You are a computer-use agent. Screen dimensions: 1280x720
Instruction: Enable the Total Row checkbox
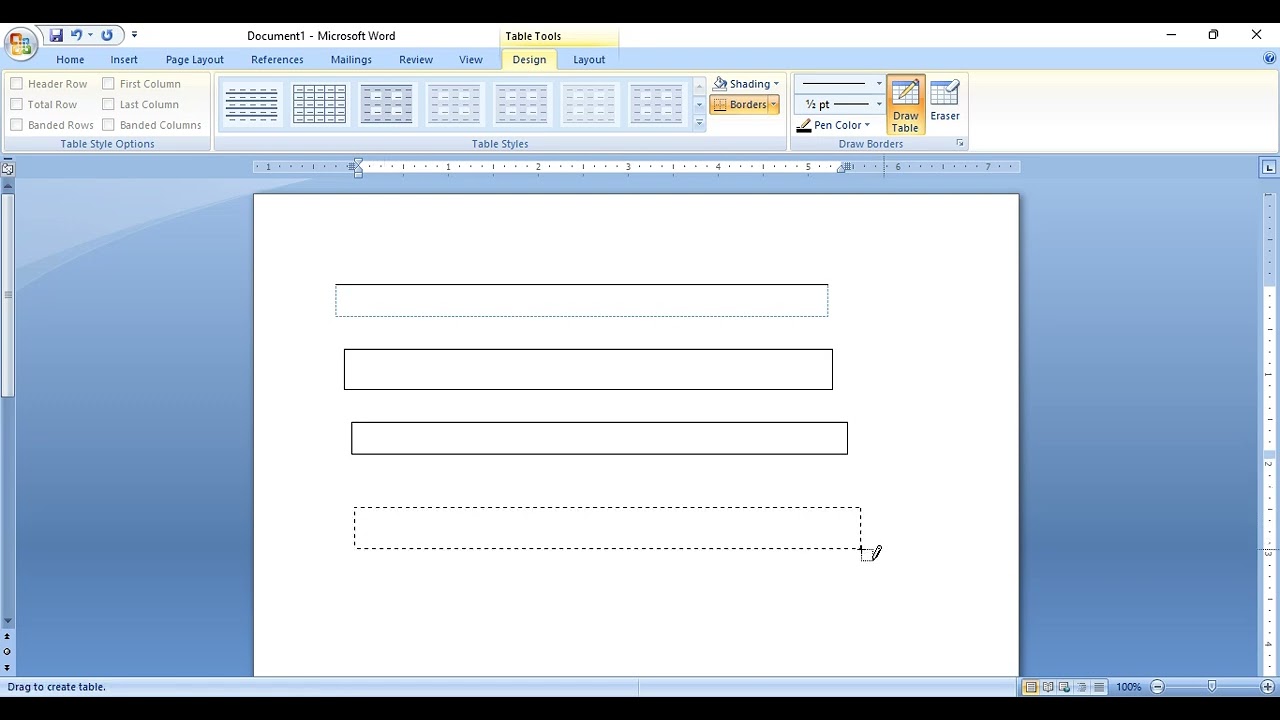point(16,104)
